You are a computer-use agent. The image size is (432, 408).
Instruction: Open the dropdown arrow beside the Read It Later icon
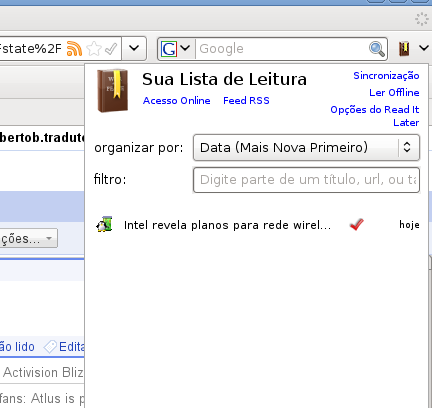point(424,48)
